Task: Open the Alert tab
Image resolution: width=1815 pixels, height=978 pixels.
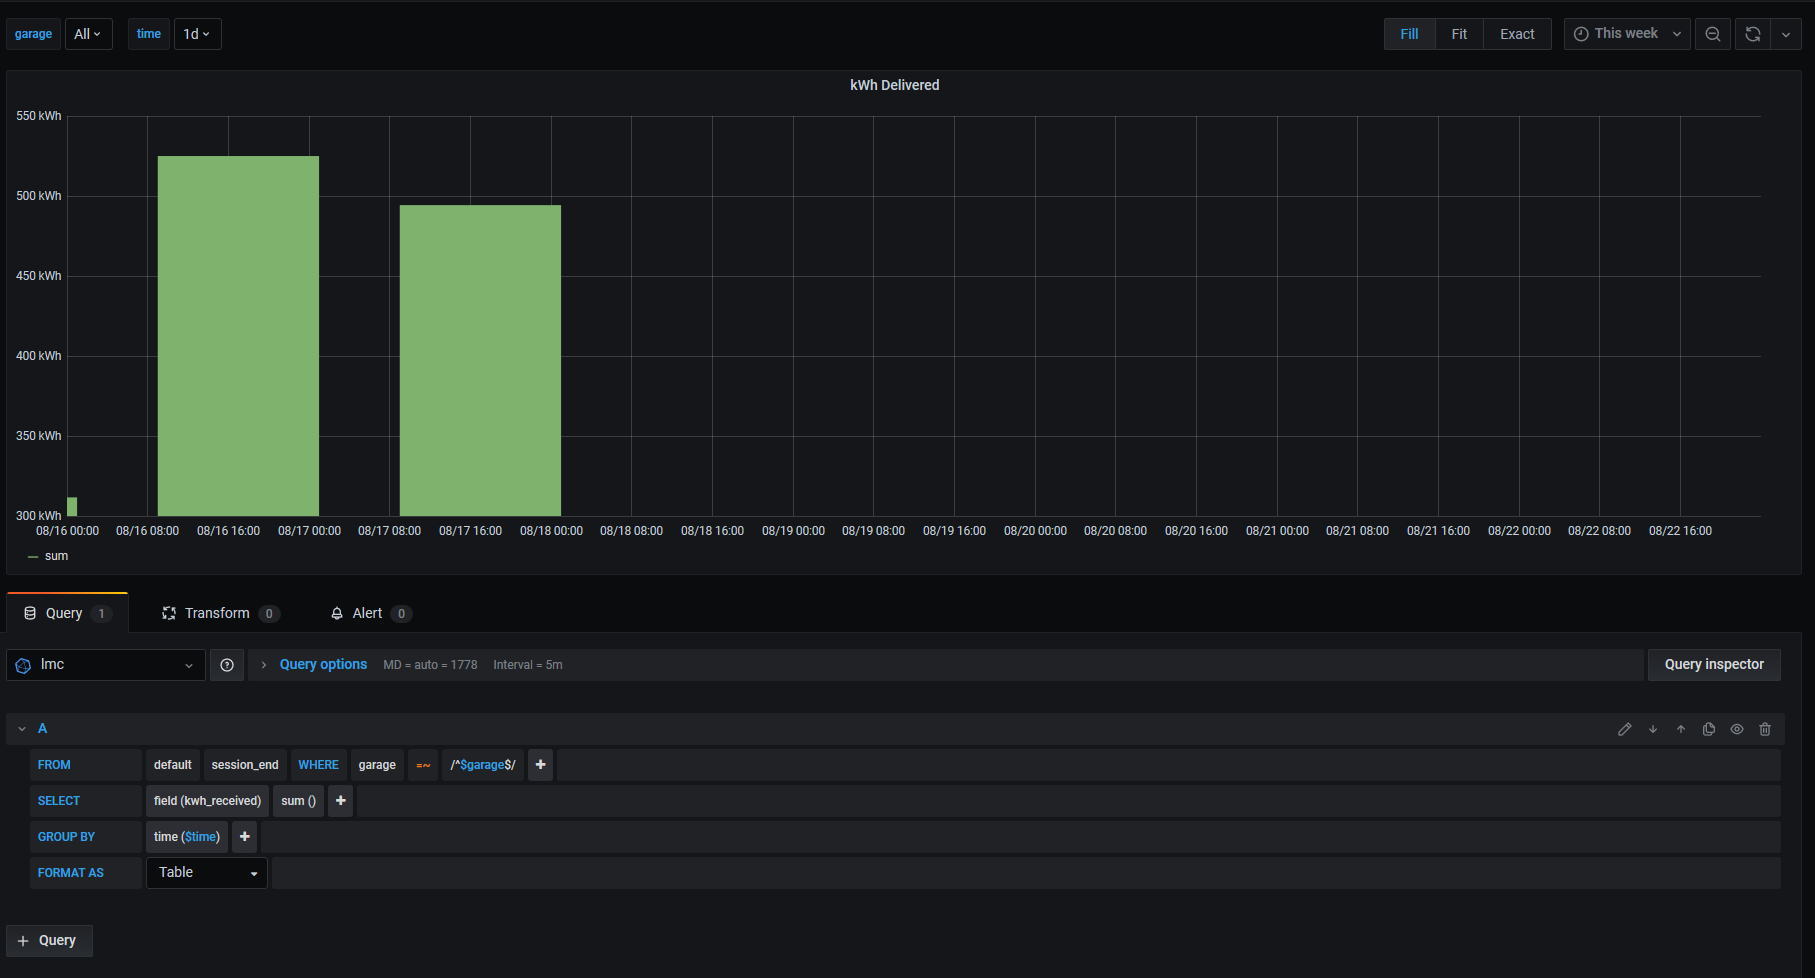Action: pyautogui.click(x=366, y=612)
